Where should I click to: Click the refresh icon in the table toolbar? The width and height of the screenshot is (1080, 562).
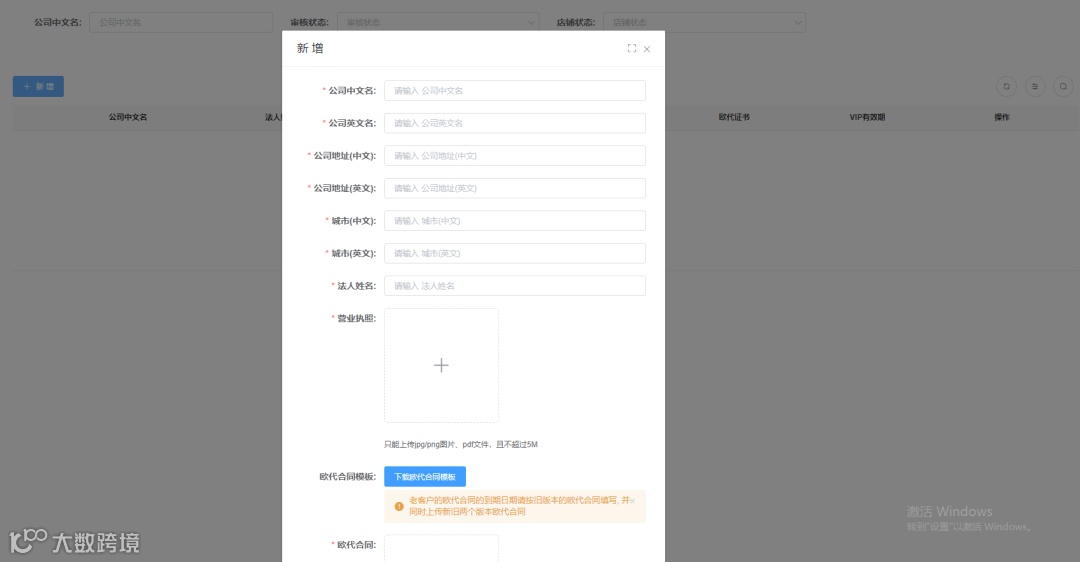(1006, 86)
